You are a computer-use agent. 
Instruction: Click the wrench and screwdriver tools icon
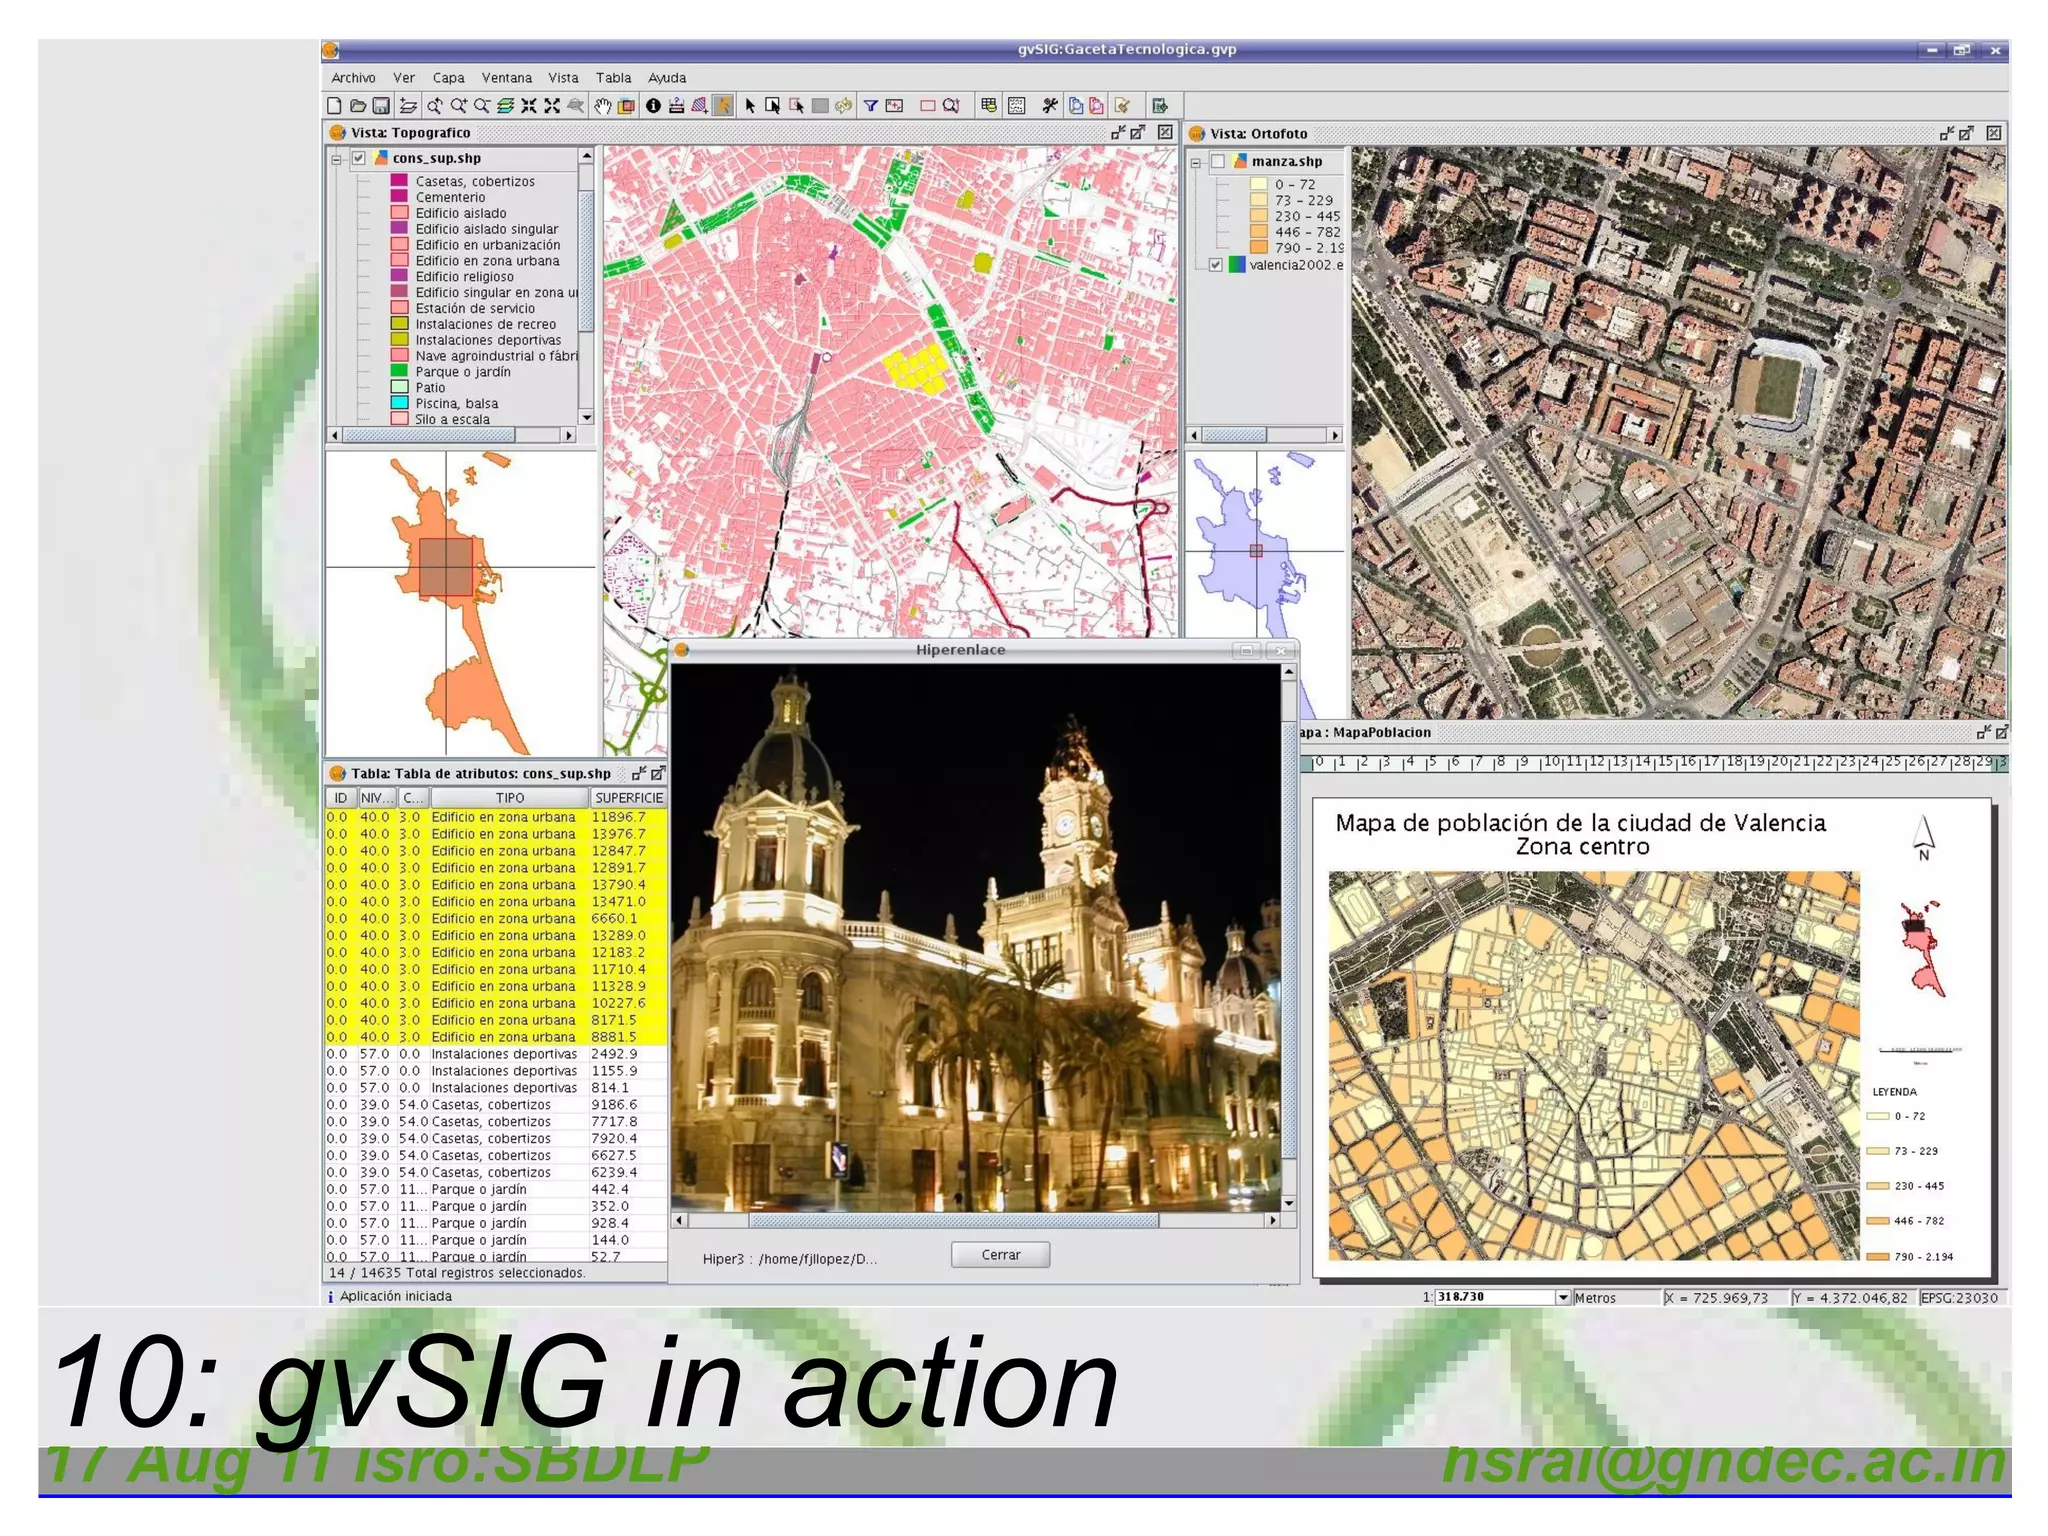click(1050, 106)
